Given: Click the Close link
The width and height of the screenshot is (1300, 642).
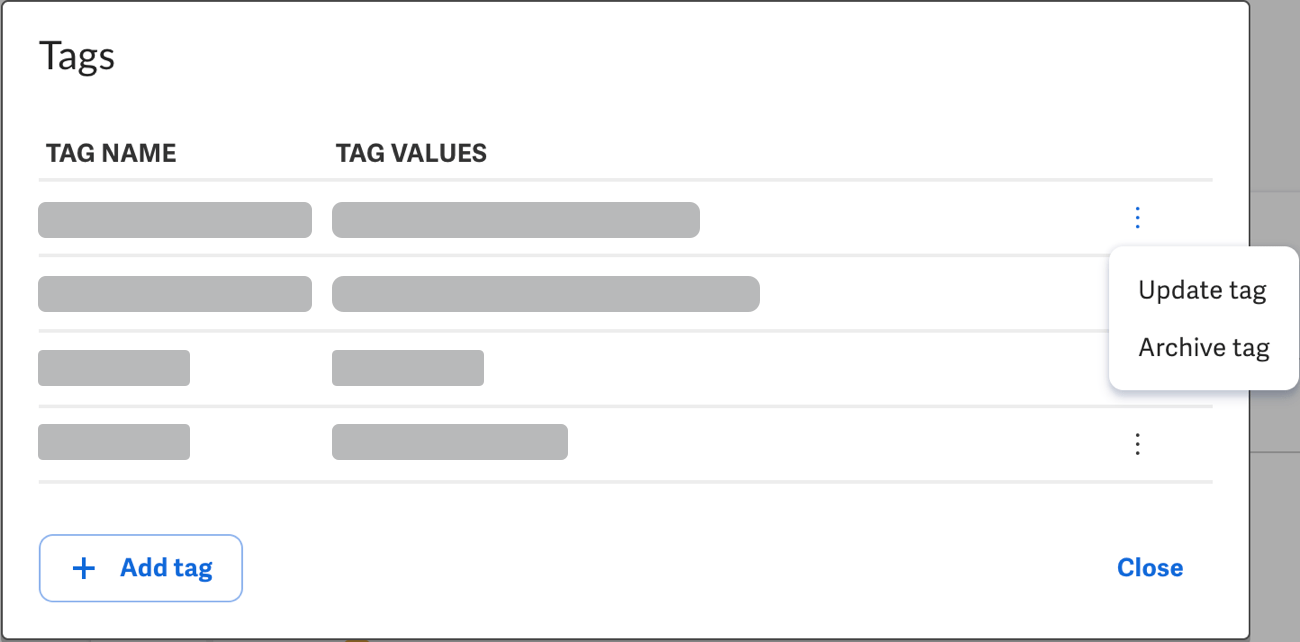Looking at the screenshot, I should 1150,567.
